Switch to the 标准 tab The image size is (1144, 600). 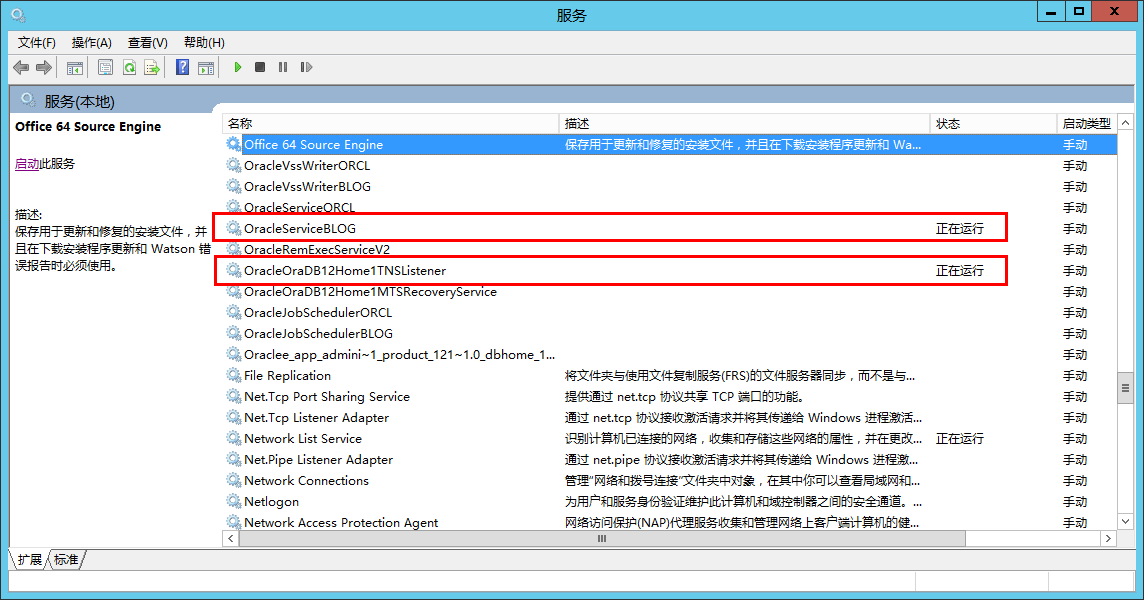coord(66,559)
